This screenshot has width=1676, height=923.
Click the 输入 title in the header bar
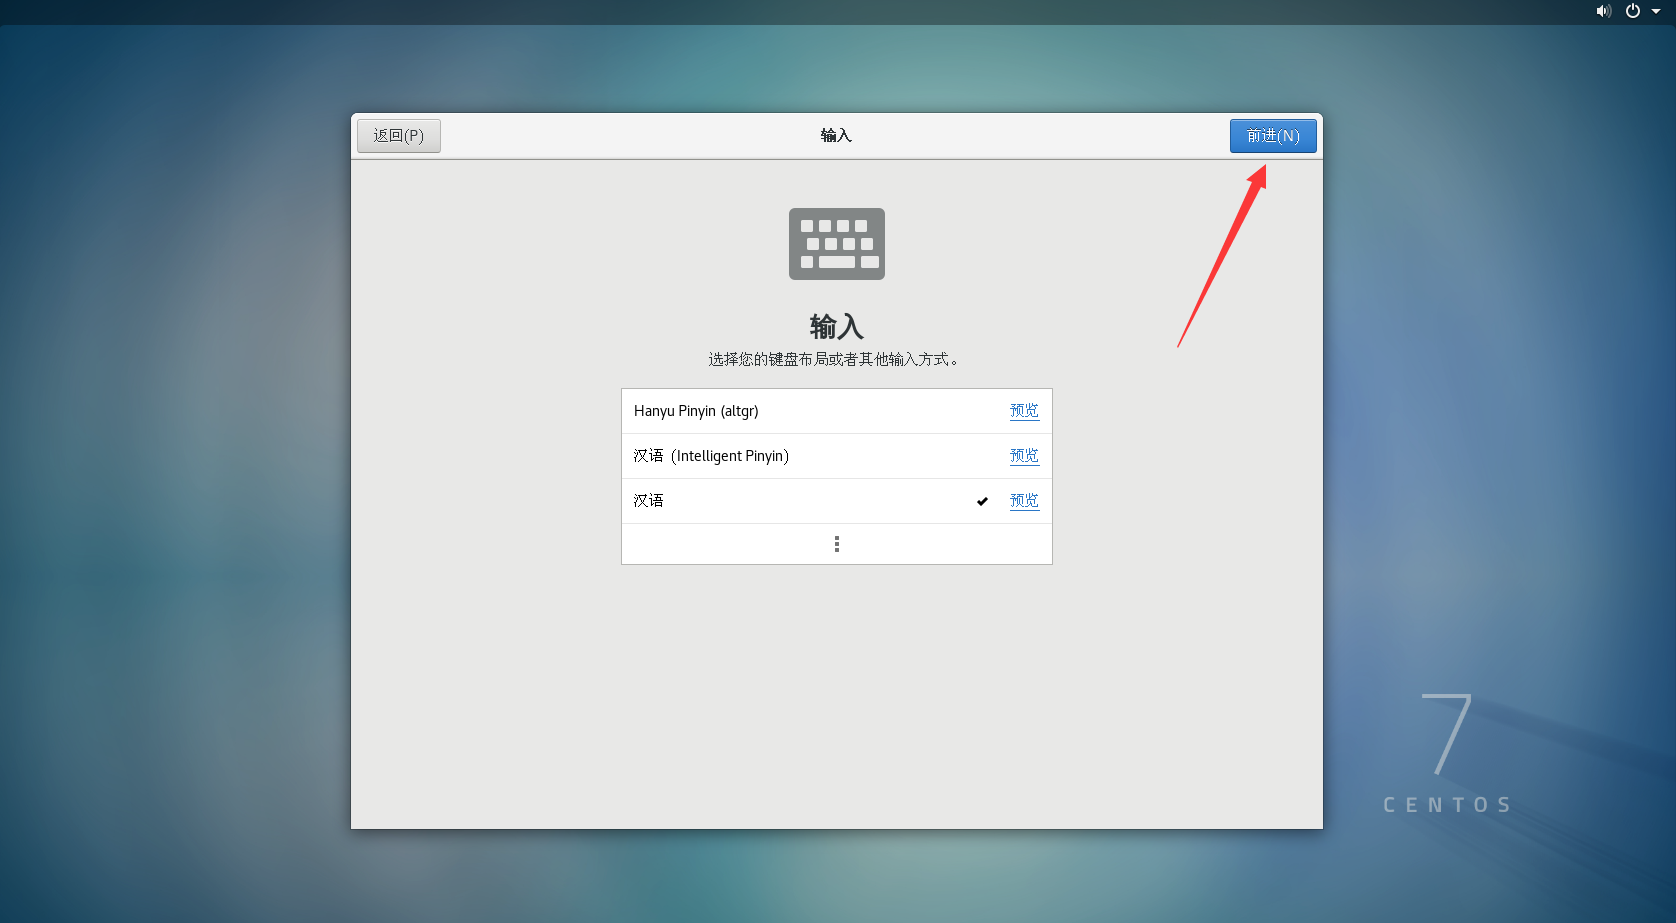point(836,136)
